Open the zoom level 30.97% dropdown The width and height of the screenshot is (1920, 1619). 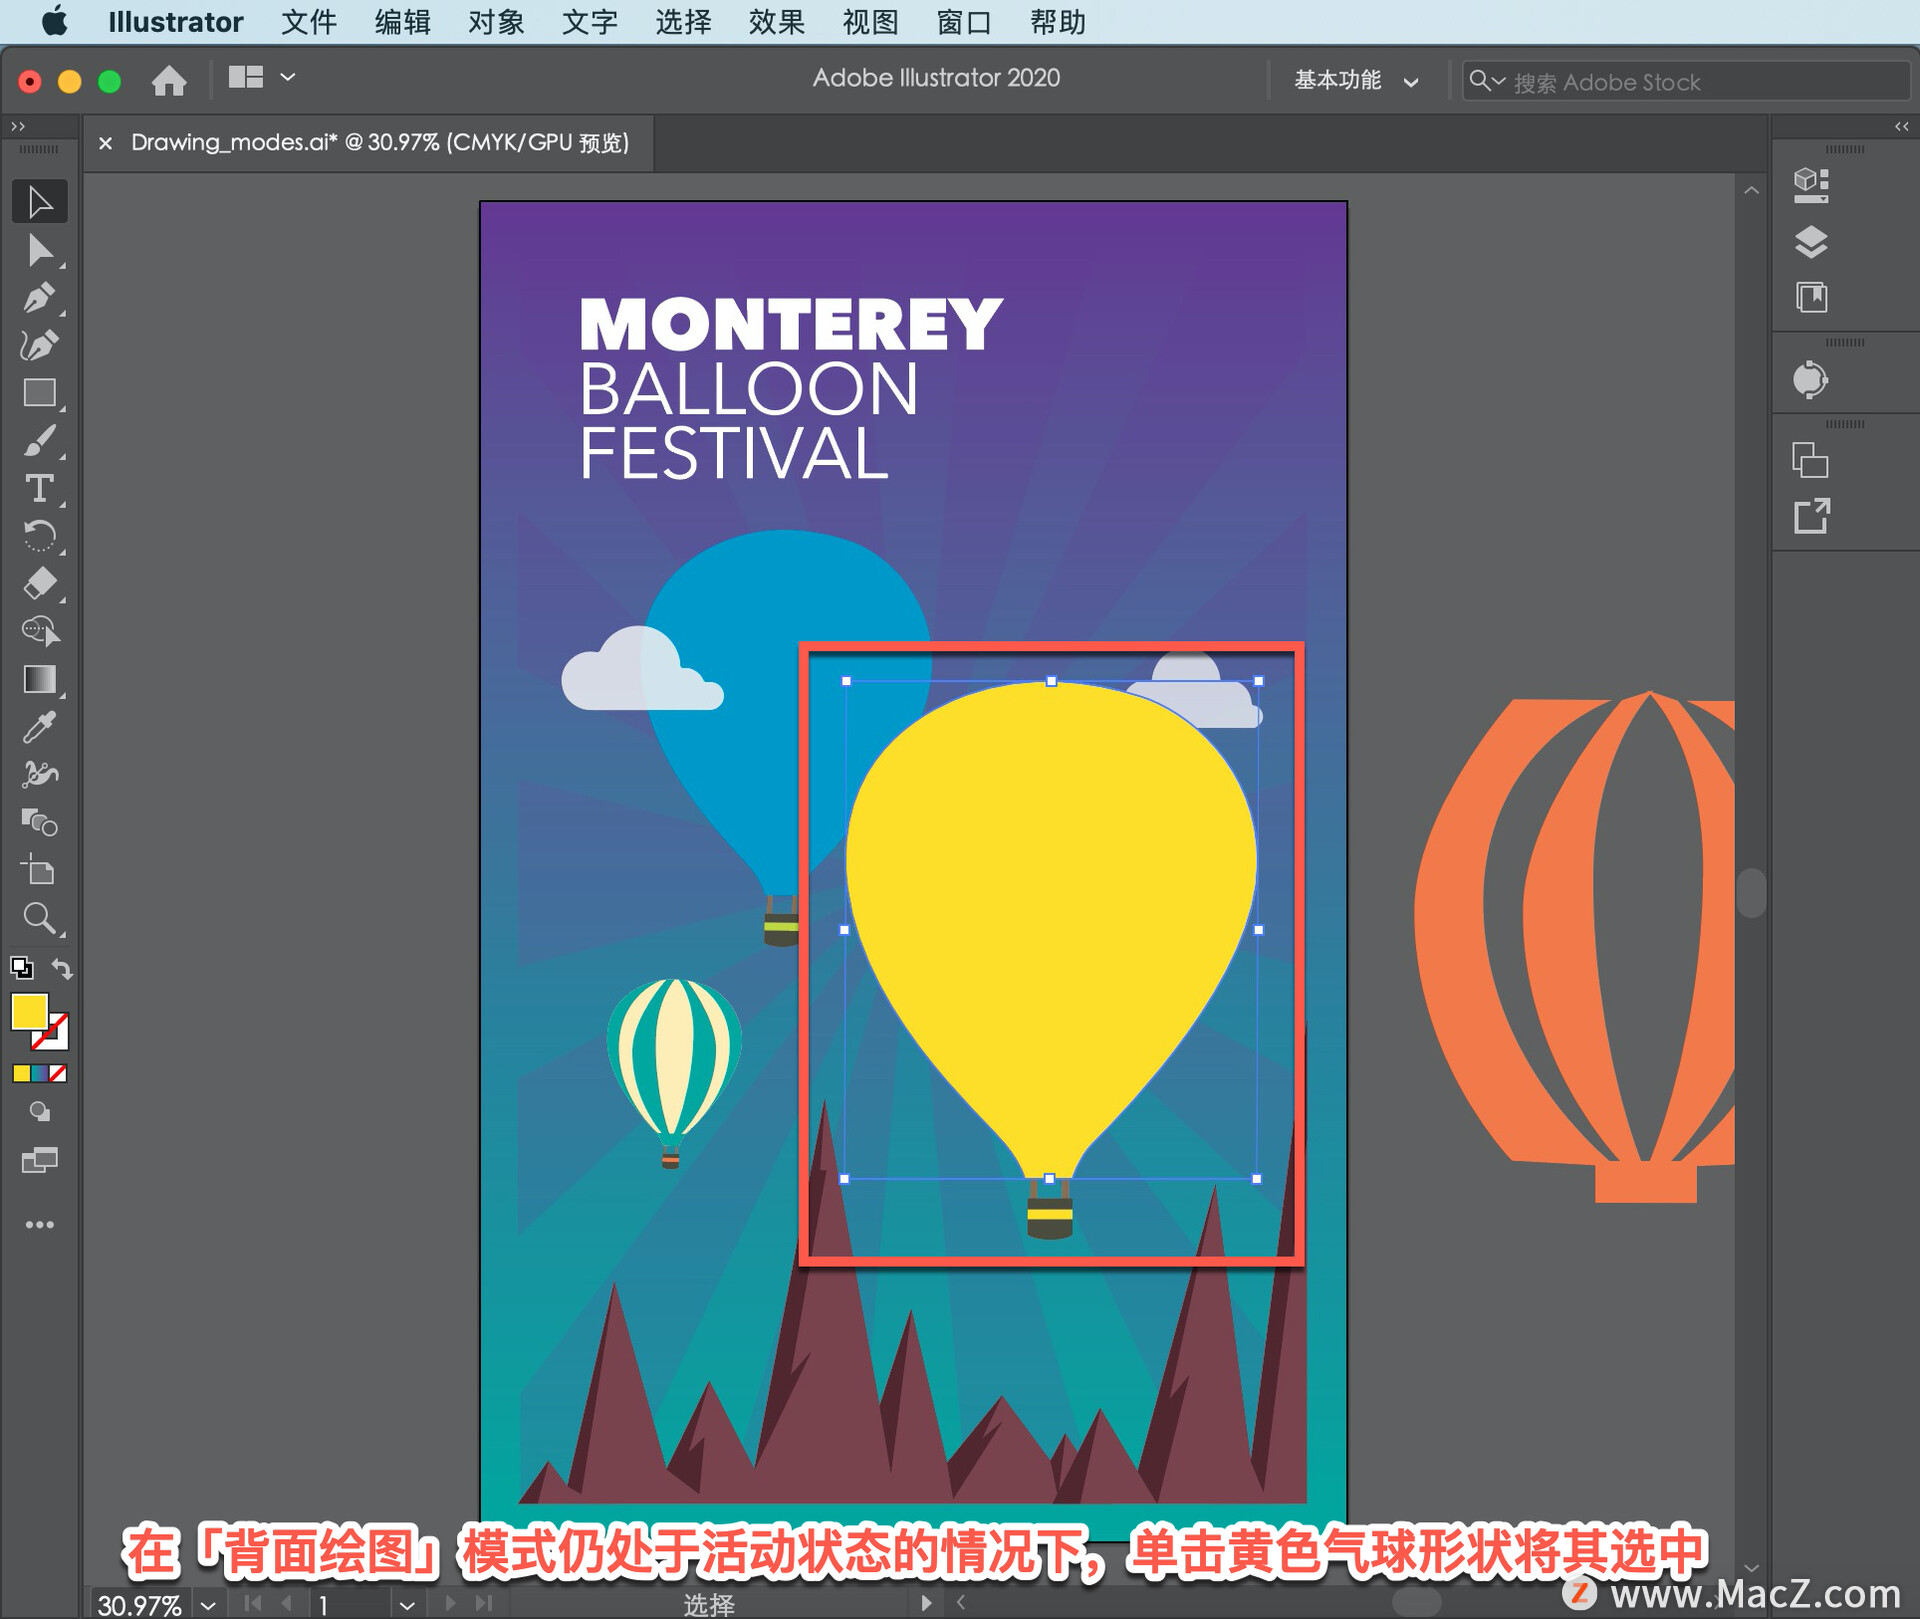(208, 1604)
